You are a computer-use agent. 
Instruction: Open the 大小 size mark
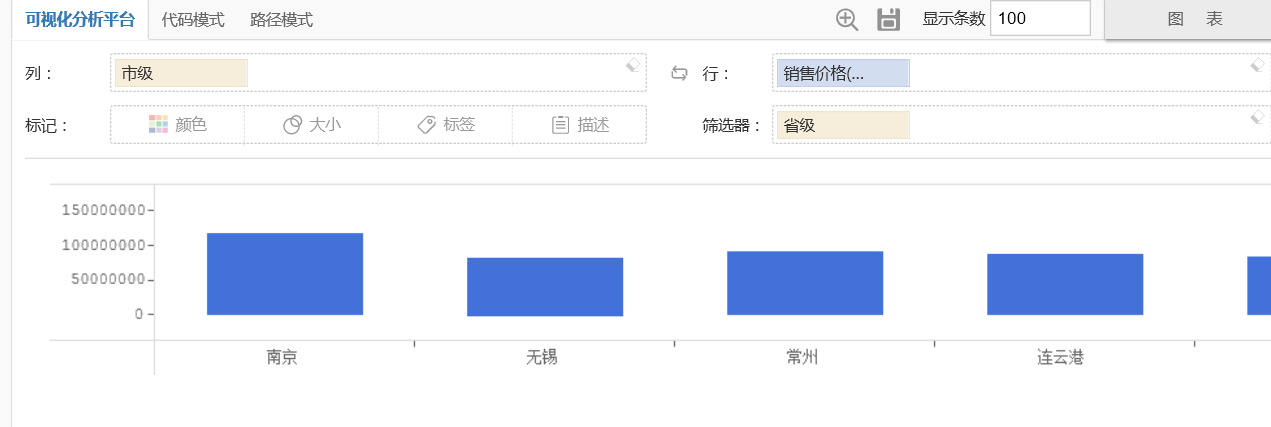[311, 125]
